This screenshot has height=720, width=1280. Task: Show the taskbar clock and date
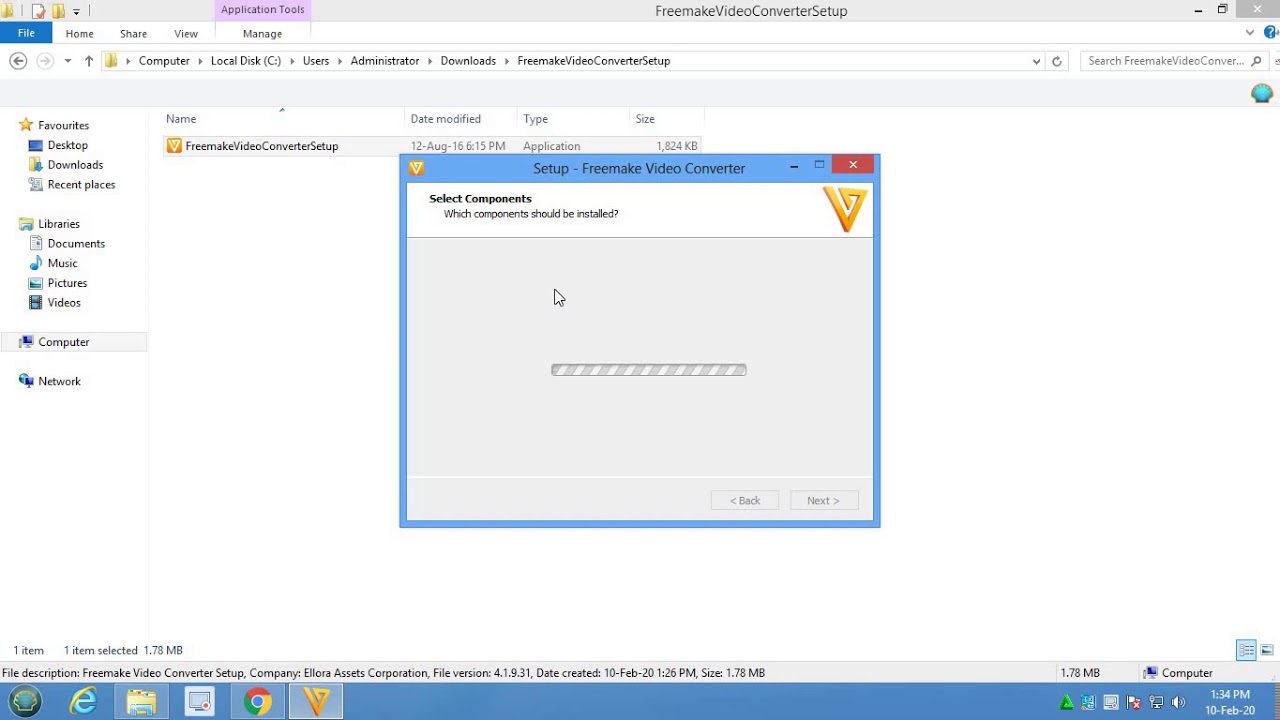pyautogui.click(x=1230, y=702)
